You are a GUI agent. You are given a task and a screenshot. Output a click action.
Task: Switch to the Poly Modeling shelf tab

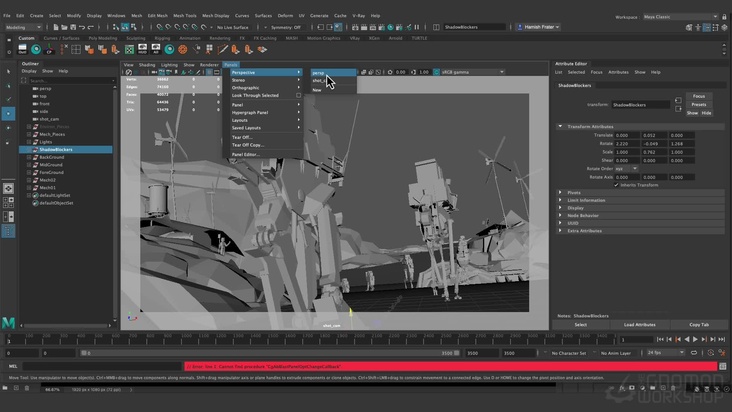pyautogui.click(x=103, y=38)
